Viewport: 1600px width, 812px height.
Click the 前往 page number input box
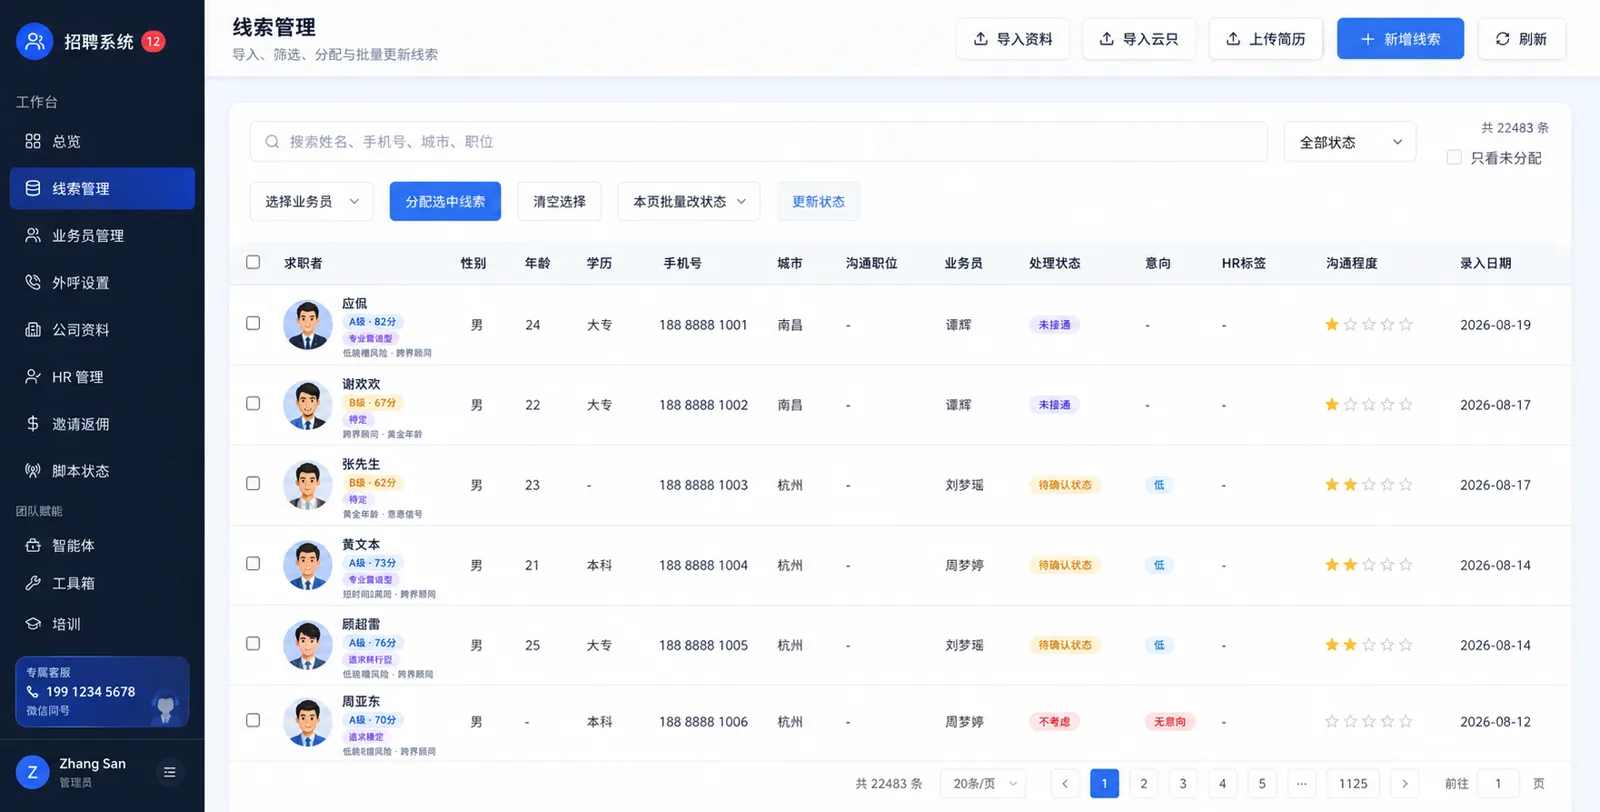pyautogui.click(x=1498, y=783)
